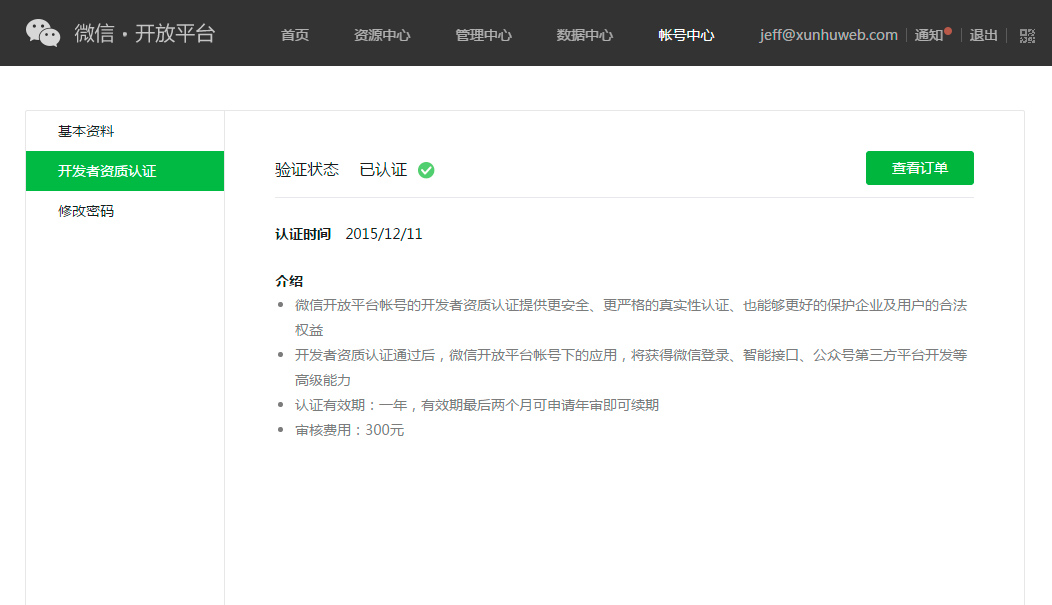Screen dimensions: 1052x605
Task: Click the 认证有效期：一年 bullet text
Action: pyautogui.click(x=477, y=405)
